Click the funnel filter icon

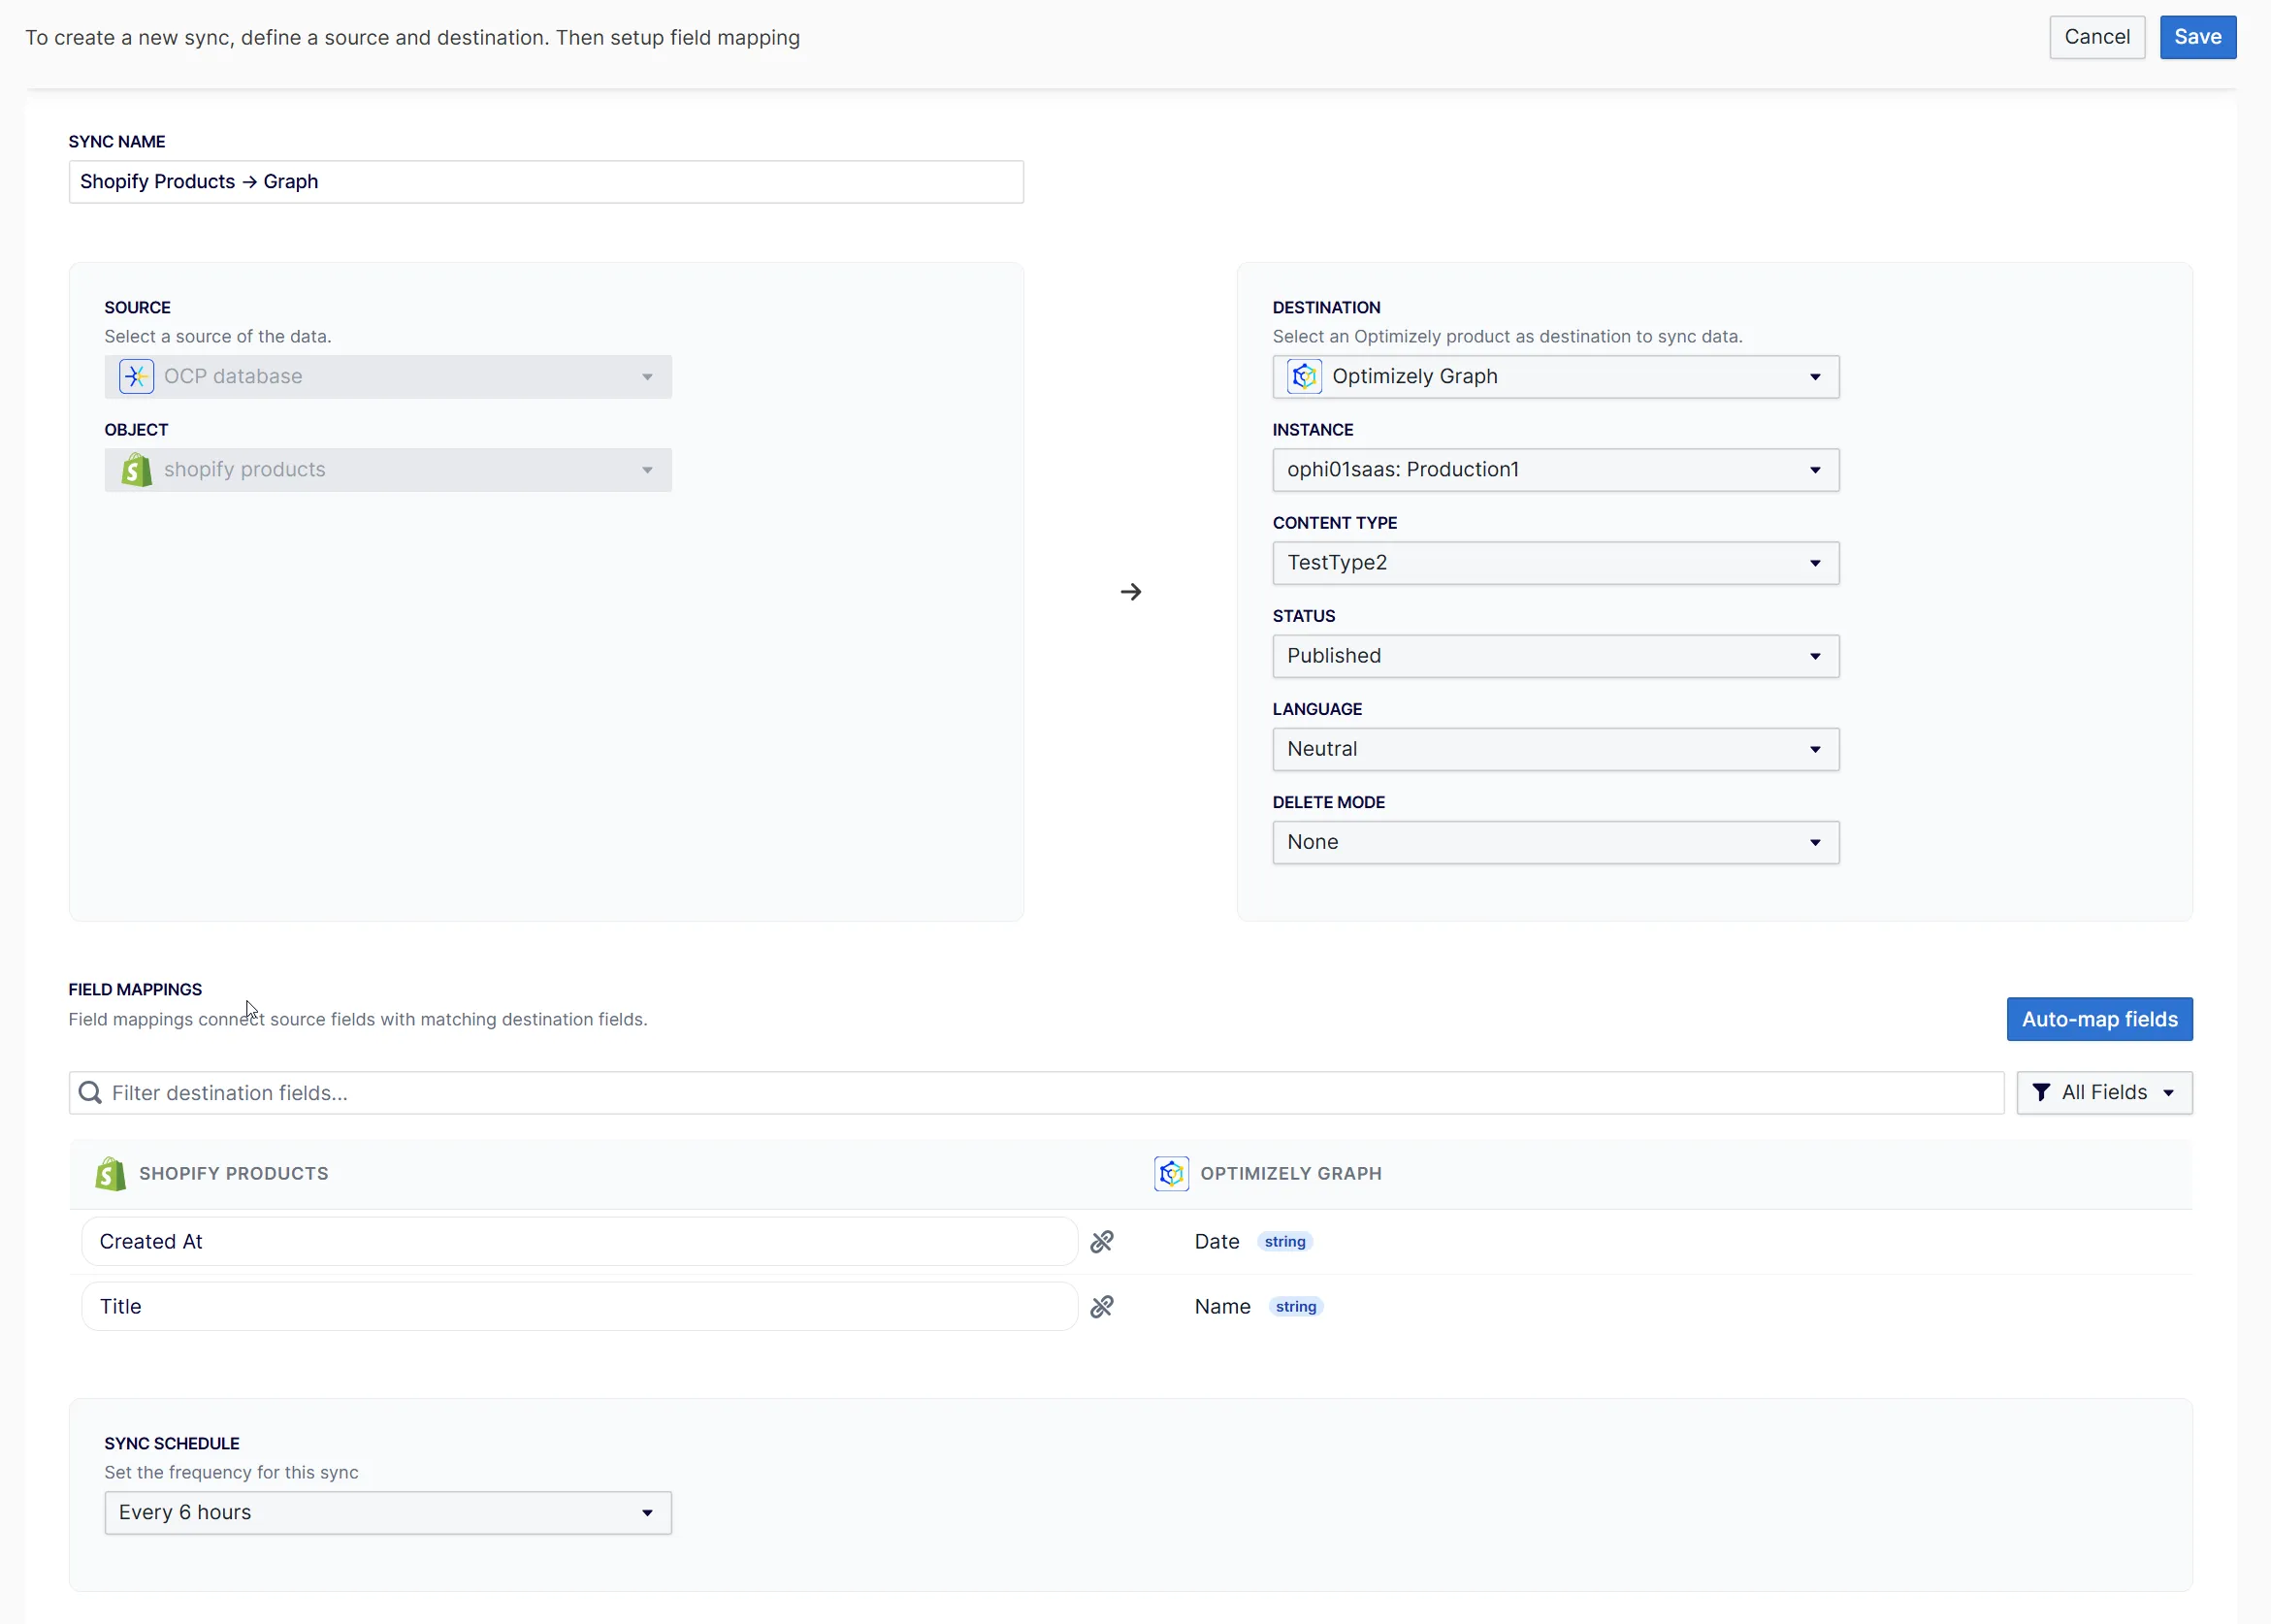[2041, 1093]
